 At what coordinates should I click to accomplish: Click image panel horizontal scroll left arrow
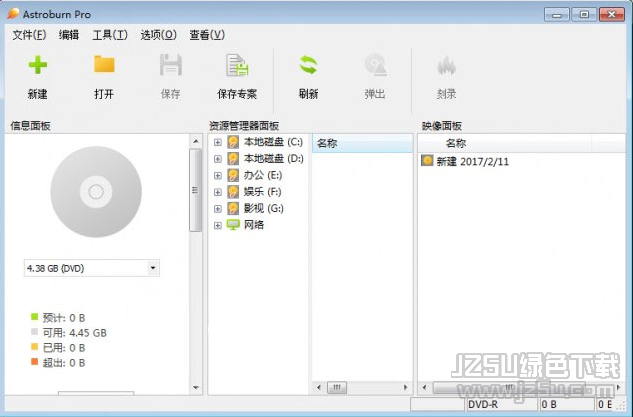424,388
